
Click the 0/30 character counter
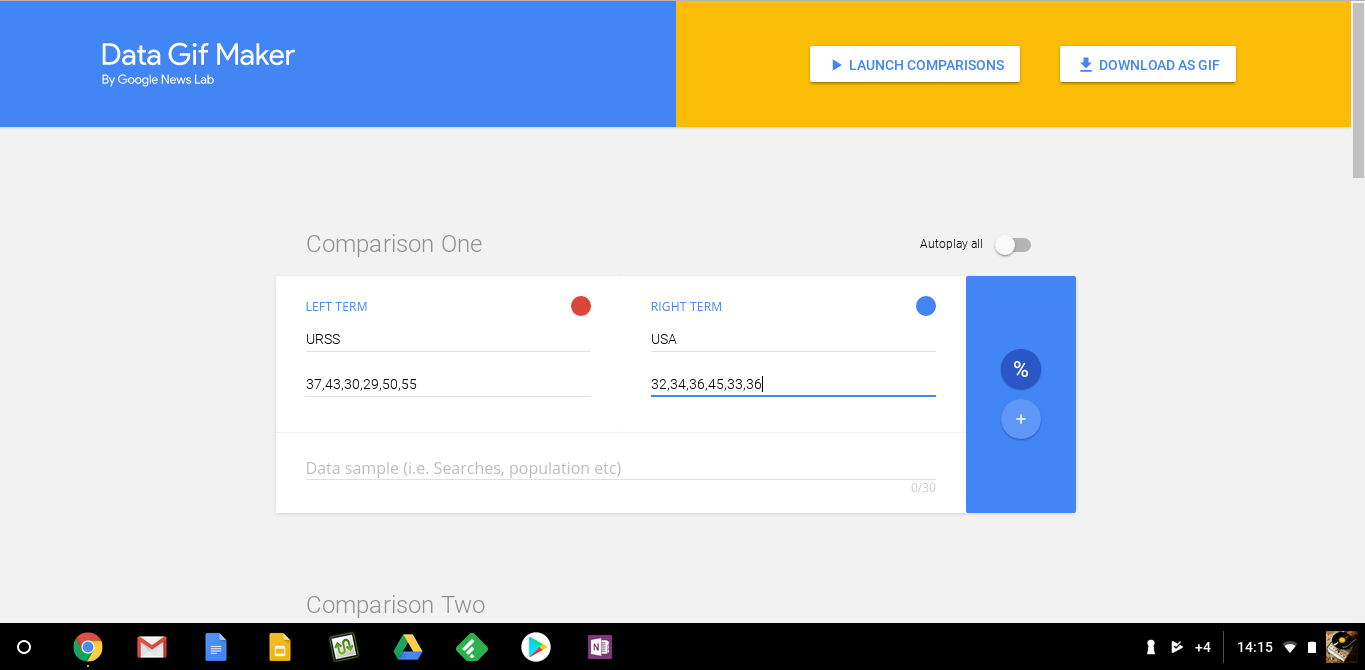923,488
